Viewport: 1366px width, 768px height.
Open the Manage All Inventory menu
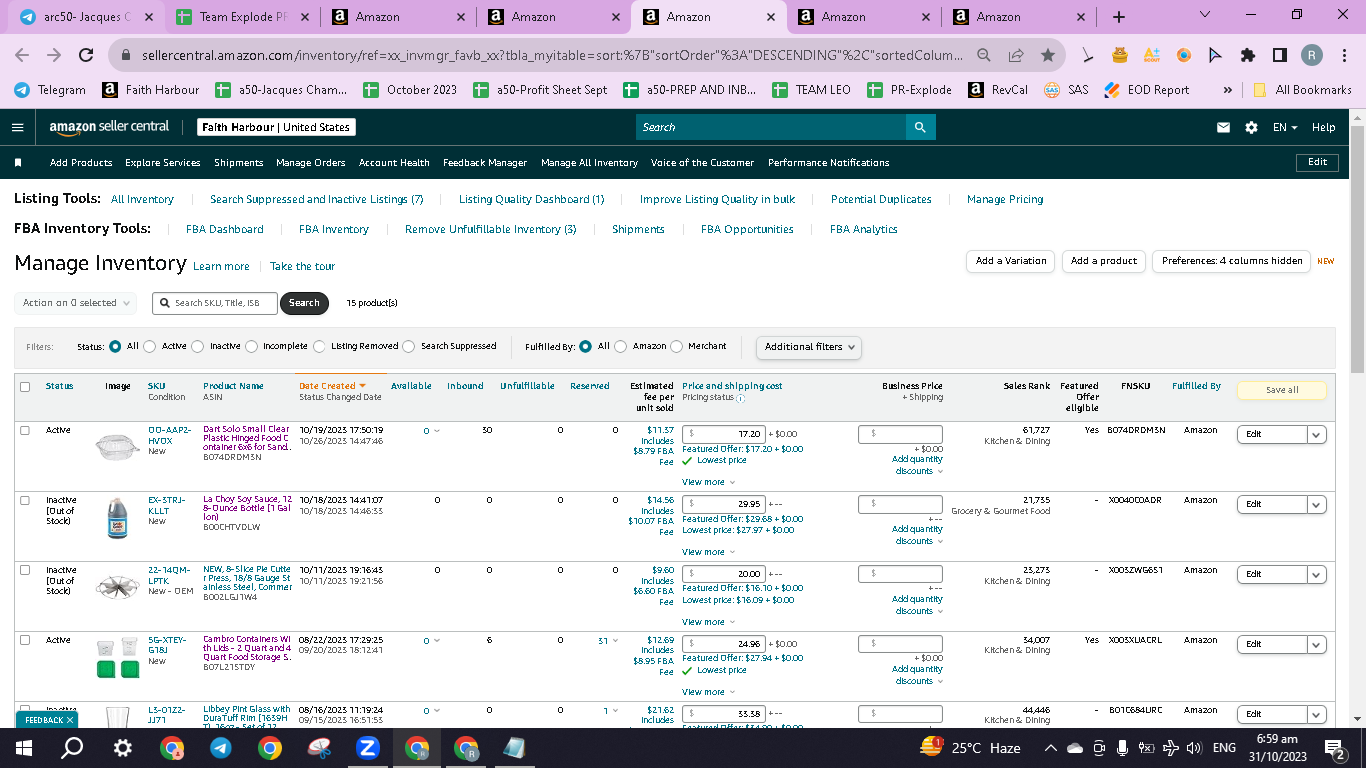tap(589, 162)
